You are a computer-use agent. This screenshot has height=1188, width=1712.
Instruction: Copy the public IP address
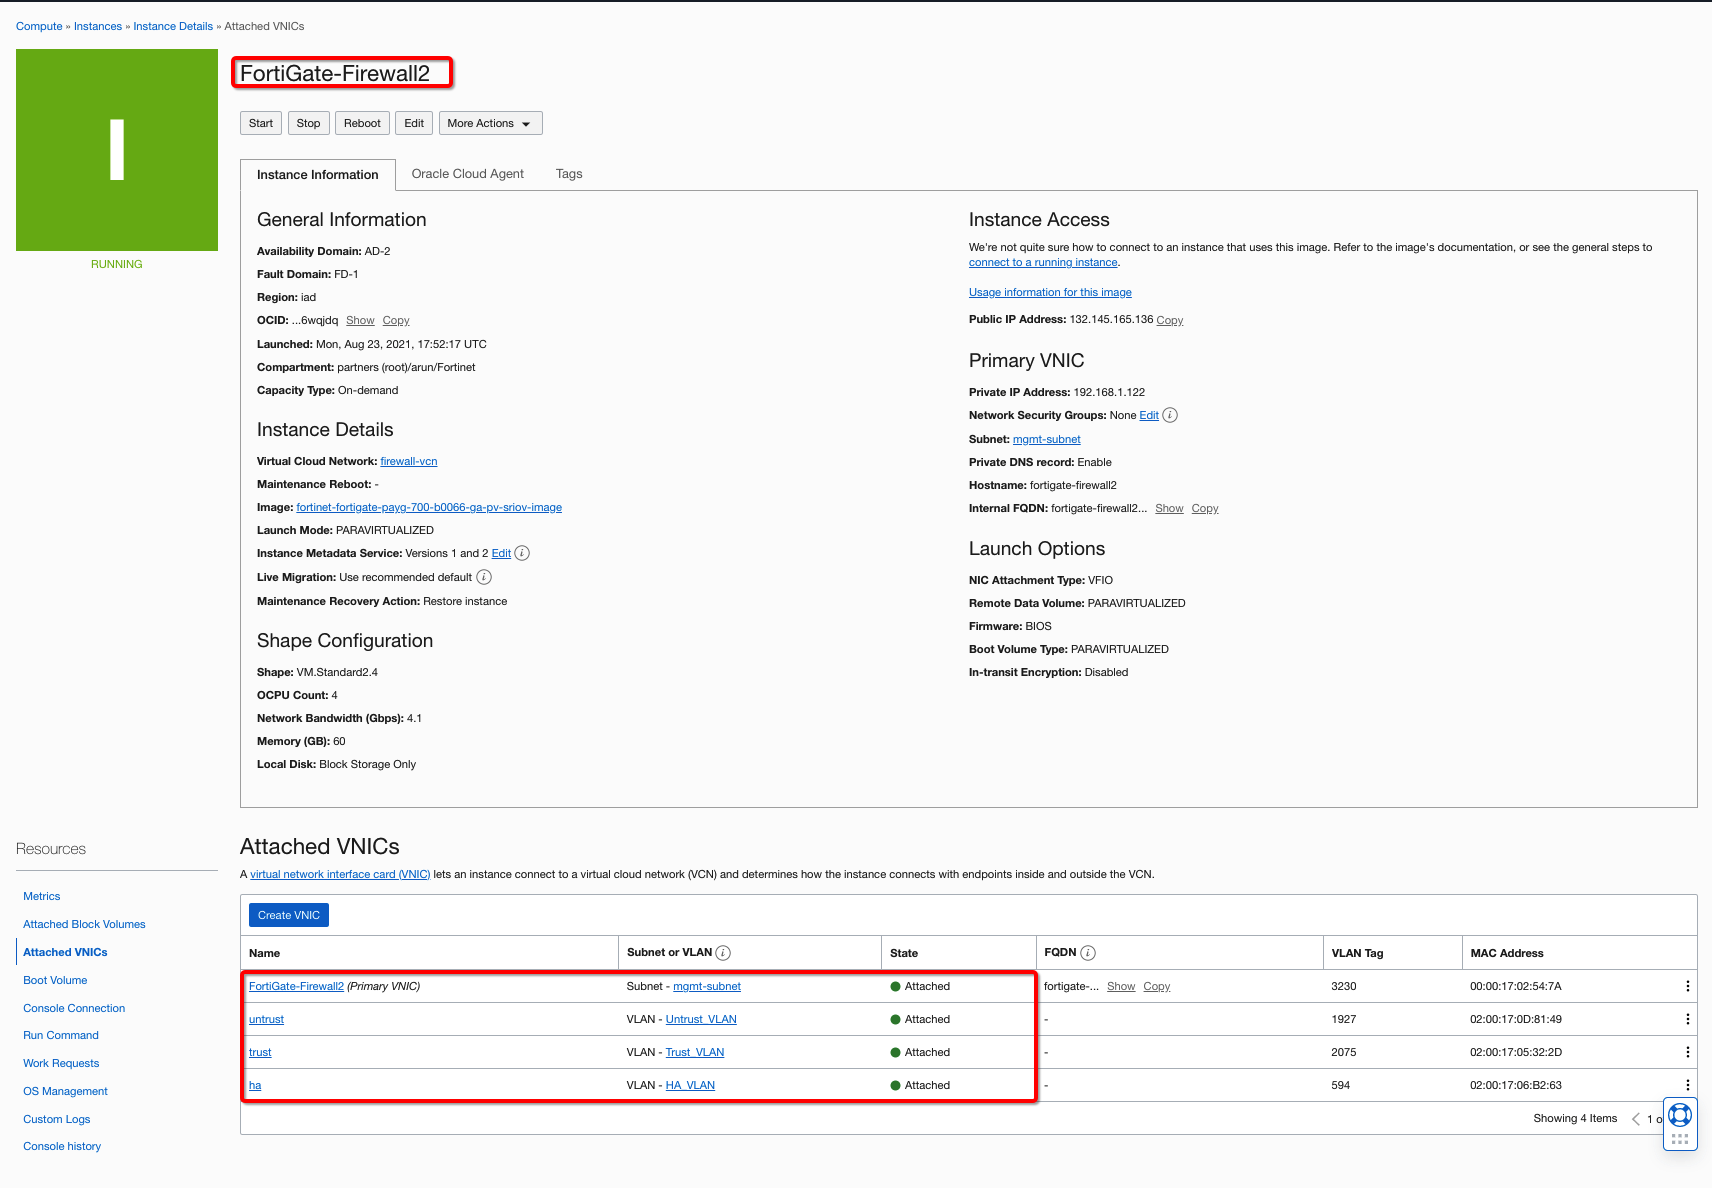[x=1169, y=321]
